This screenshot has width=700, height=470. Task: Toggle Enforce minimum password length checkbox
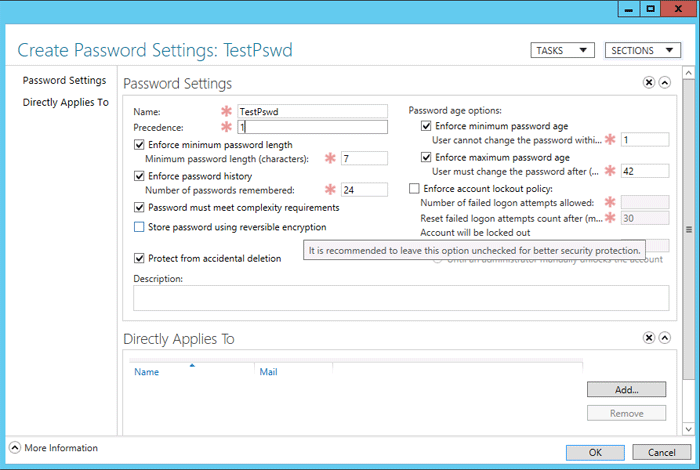point(139,145)
